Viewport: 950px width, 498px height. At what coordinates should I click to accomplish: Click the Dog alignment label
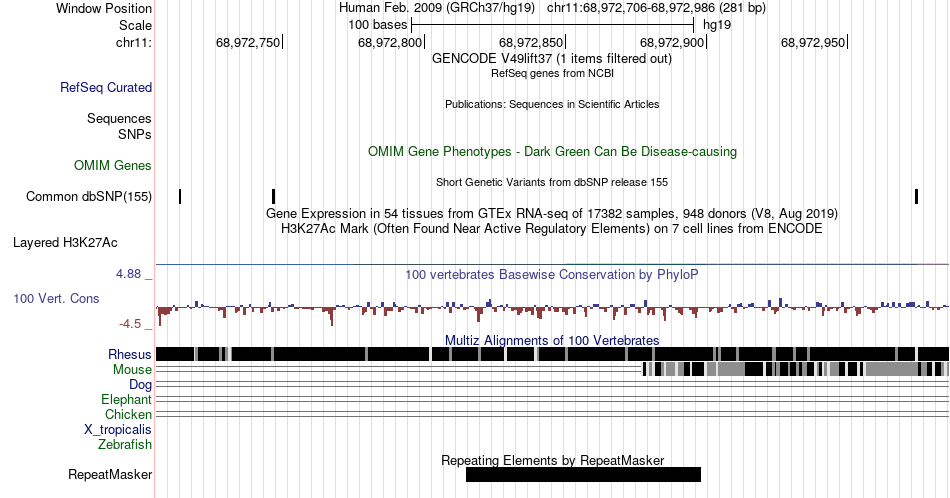pos(141,385)
